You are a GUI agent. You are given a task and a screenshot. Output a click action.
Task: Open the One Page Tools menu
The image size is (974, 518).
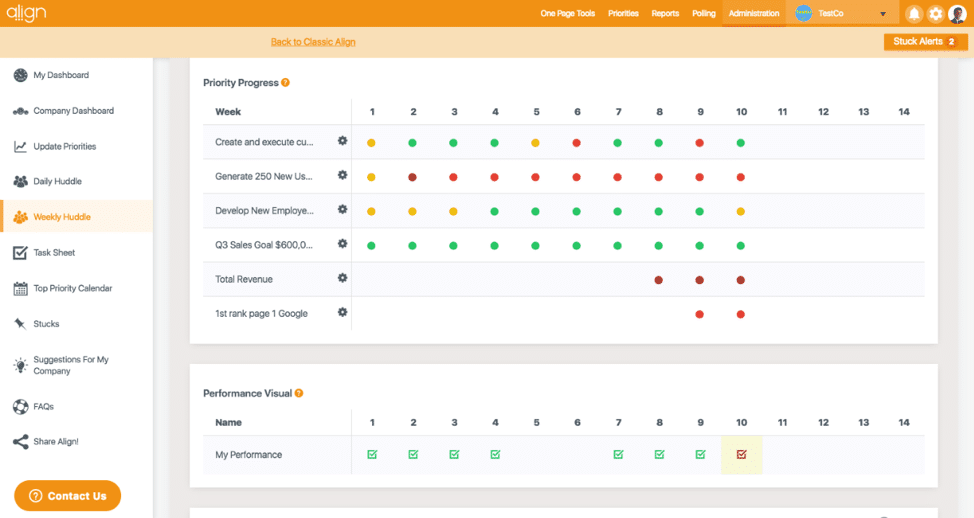point(568,13)
